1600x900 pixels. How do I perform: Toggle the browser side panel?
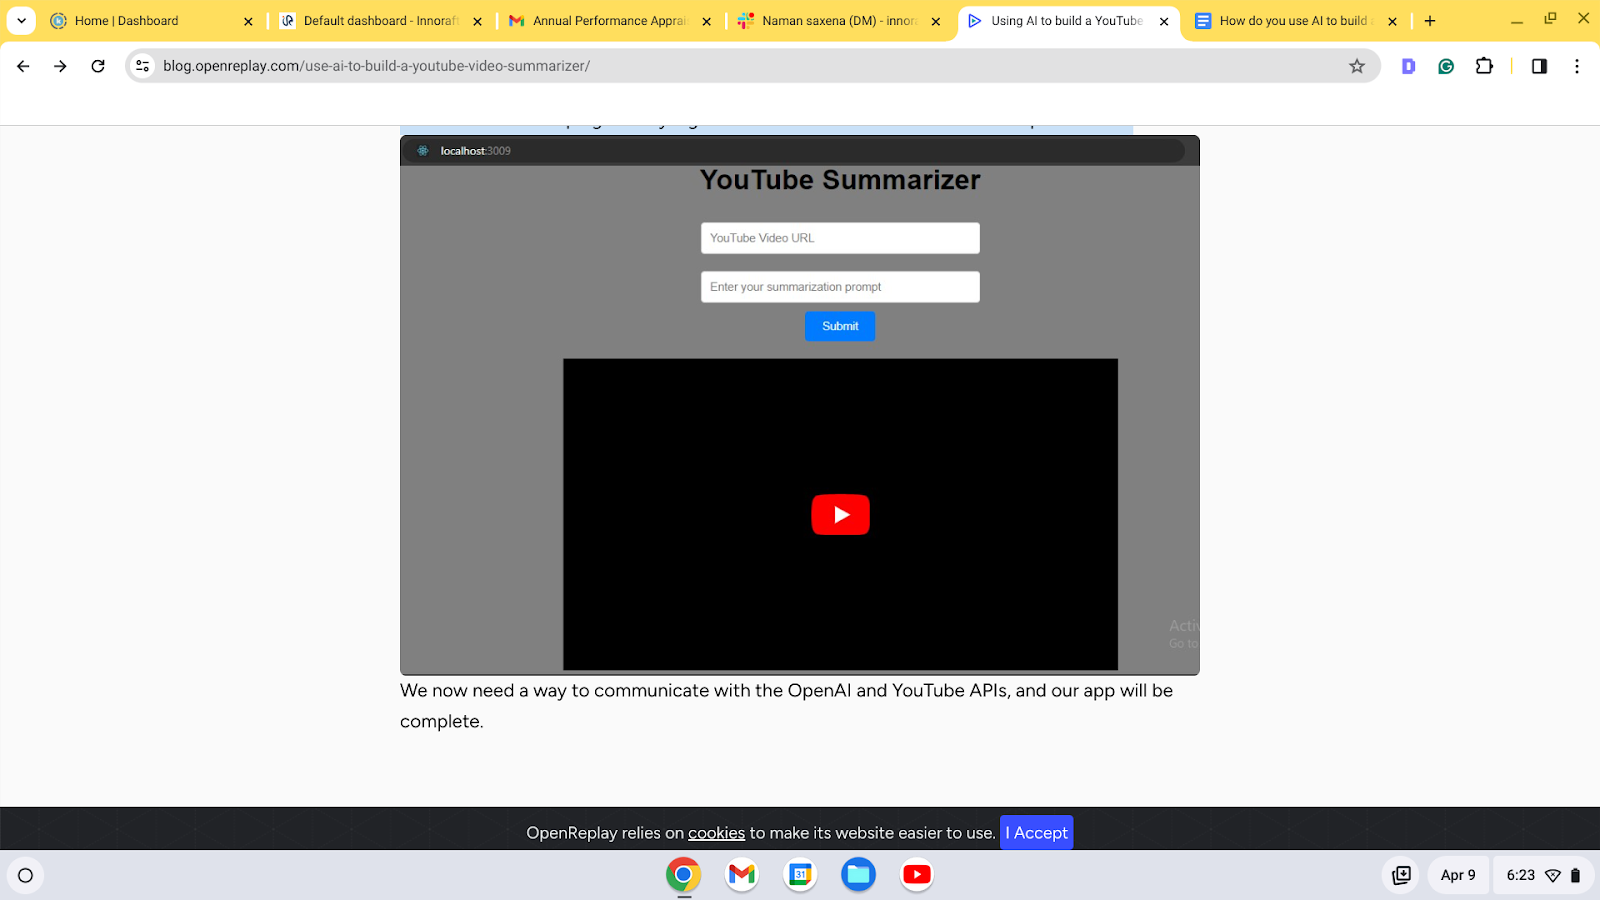point(1539,66)
